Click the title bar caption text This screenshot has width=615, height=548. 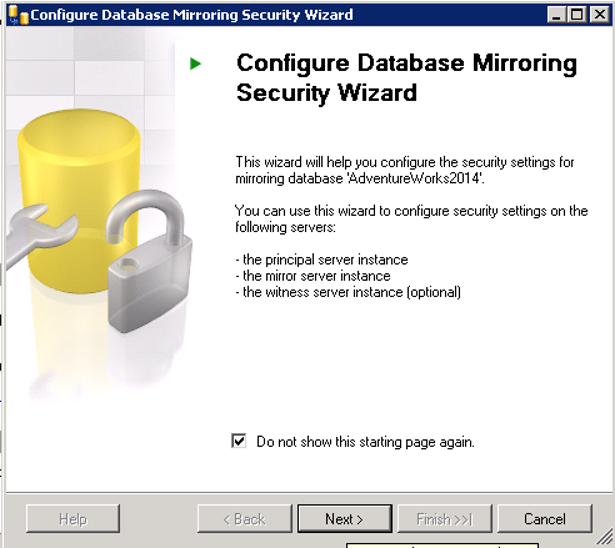pos(192,15)
